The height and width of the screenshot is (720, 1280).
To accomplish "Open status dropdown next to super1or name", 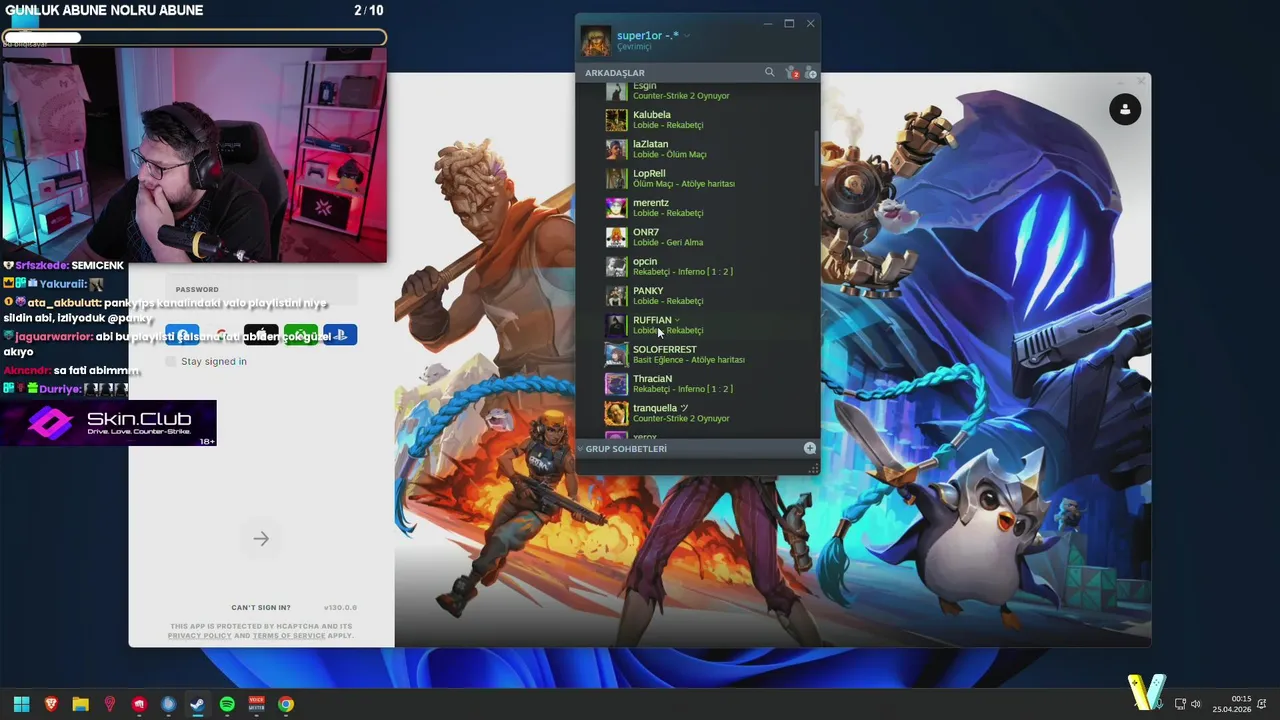I will (x=687, y=36).
